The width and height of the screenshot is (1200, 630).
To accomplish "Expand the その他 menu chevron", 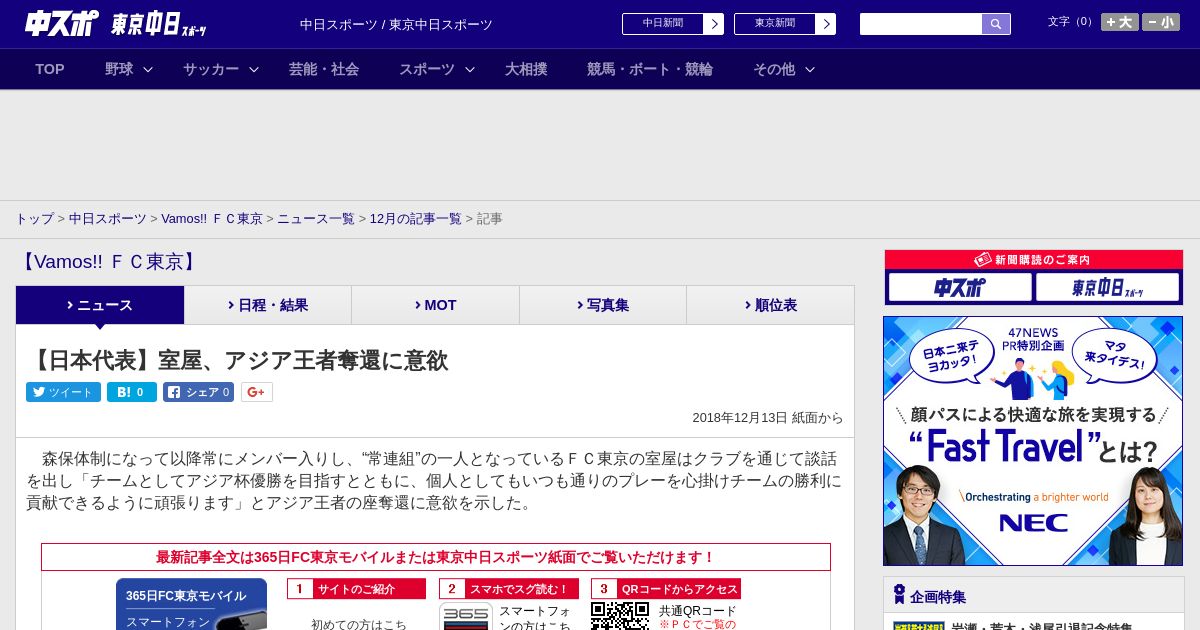I will [x=810, y=70].
